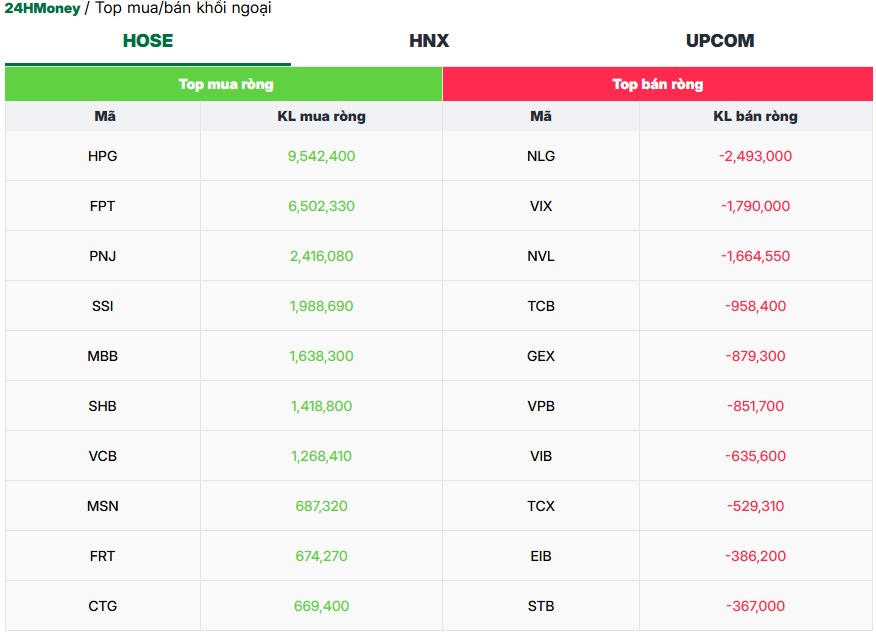The image size is (876, 634).
Task: Click the 'Mã' header above HPG
Action: pos(105,116)
